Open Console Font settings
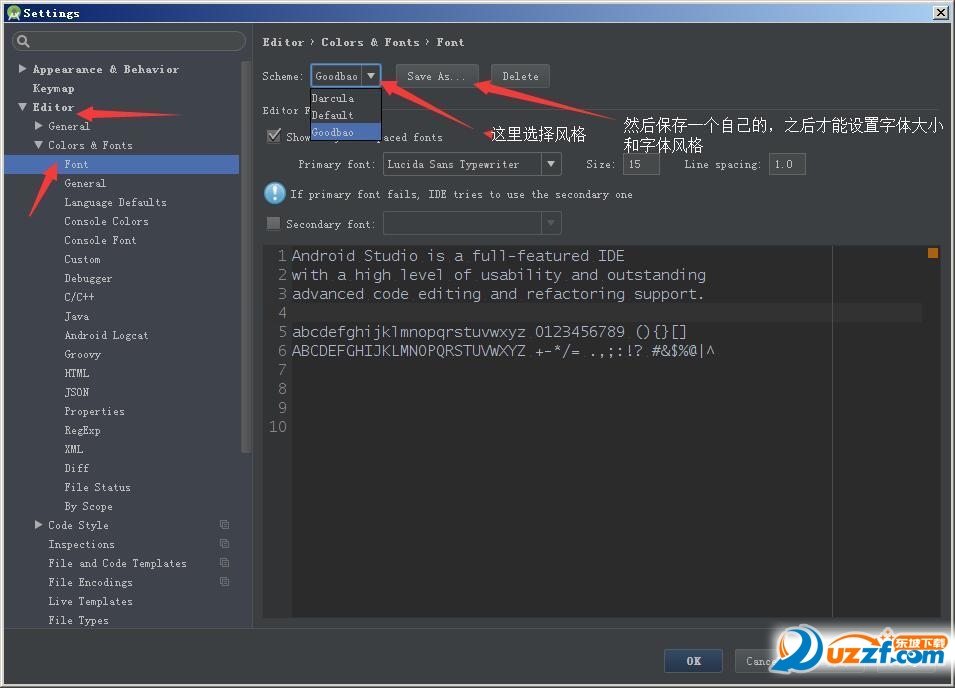Viewport: 955px width, 688px height. 100,240
